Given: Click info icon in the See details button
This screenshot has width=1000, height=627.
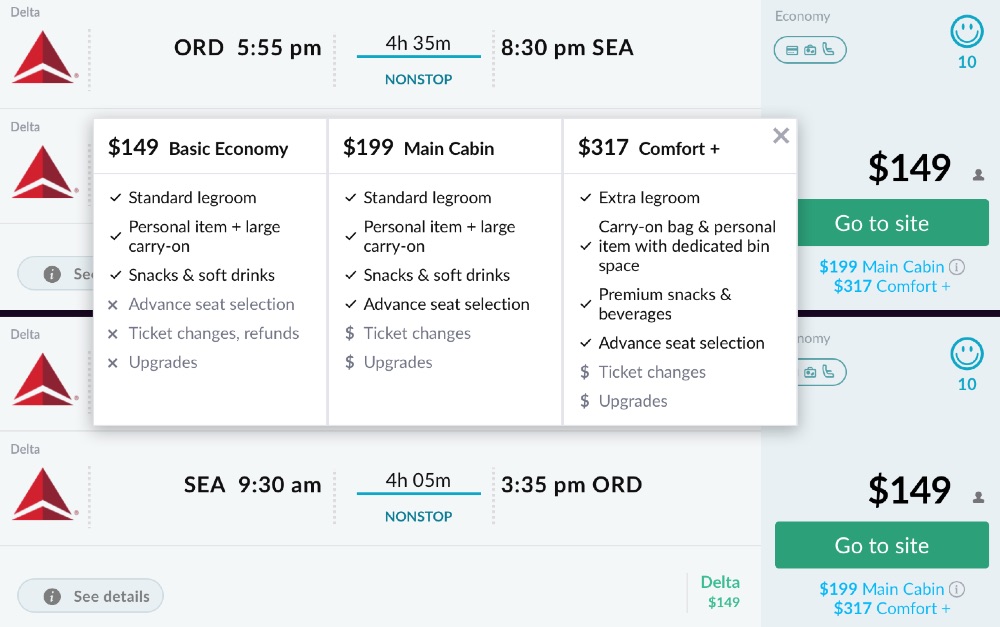Looking at the screenshot, I should (52, 596).
